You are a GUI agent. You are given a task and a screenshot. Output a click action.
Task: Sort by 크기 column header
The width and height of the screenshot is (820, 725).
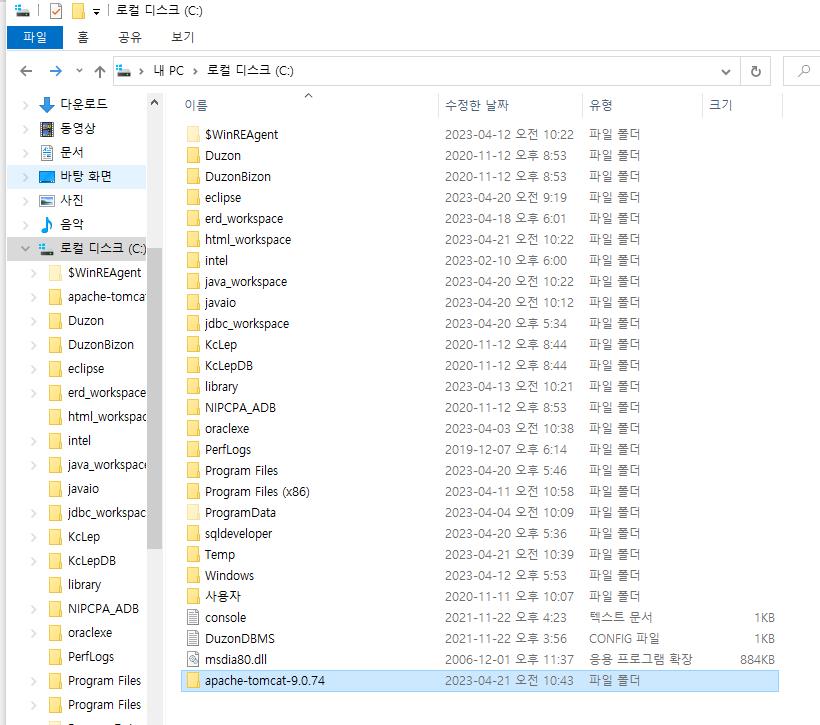coord(720,105)
